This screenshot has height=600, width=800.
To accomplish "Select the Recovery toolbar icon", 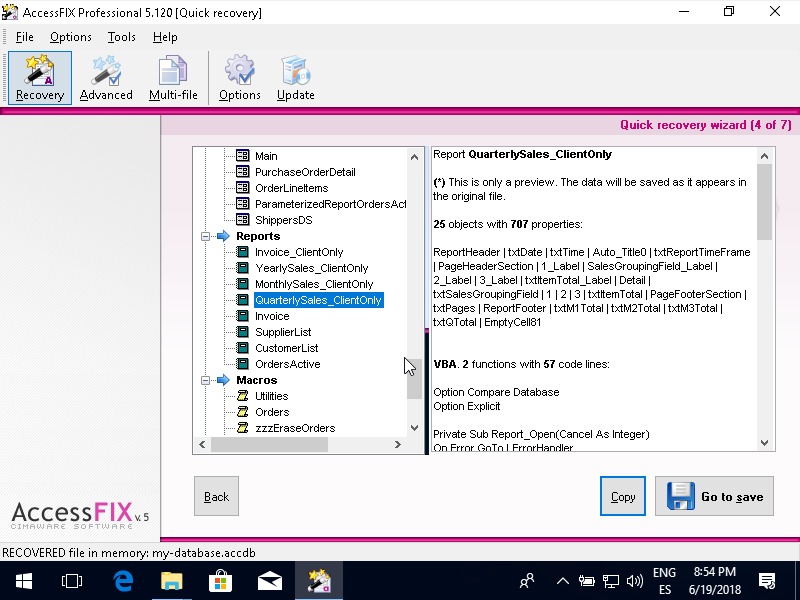I will 40,77.
